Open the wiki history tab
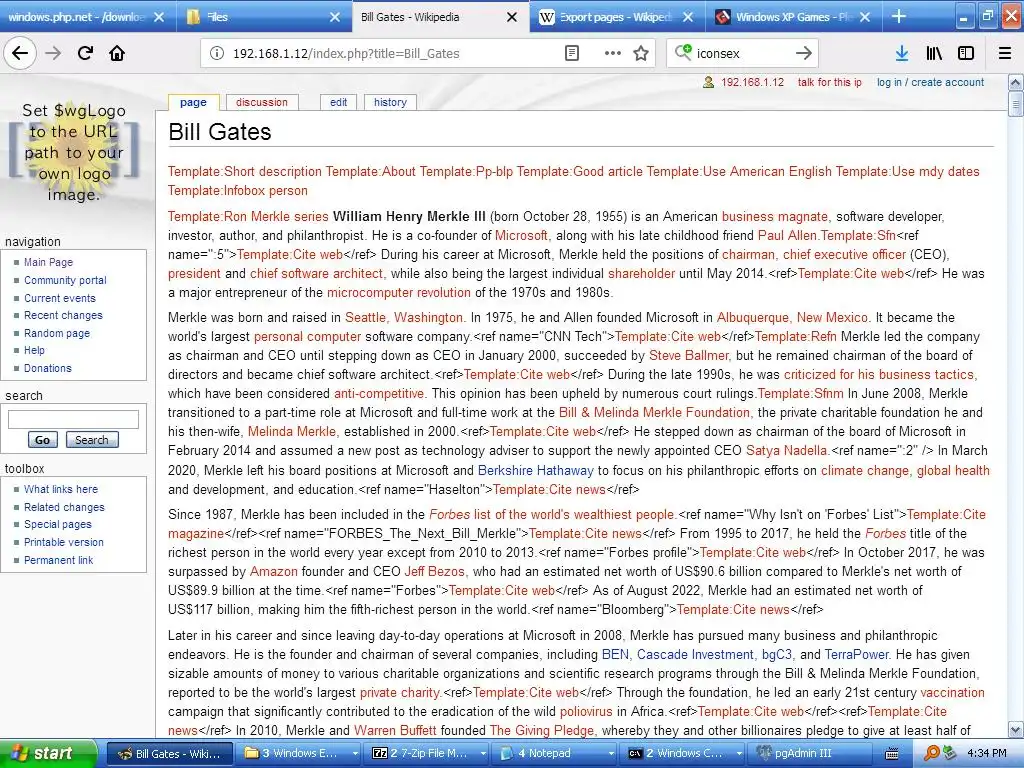Image resolution: width=1024 pixels, height=768 pixels. 391,102
